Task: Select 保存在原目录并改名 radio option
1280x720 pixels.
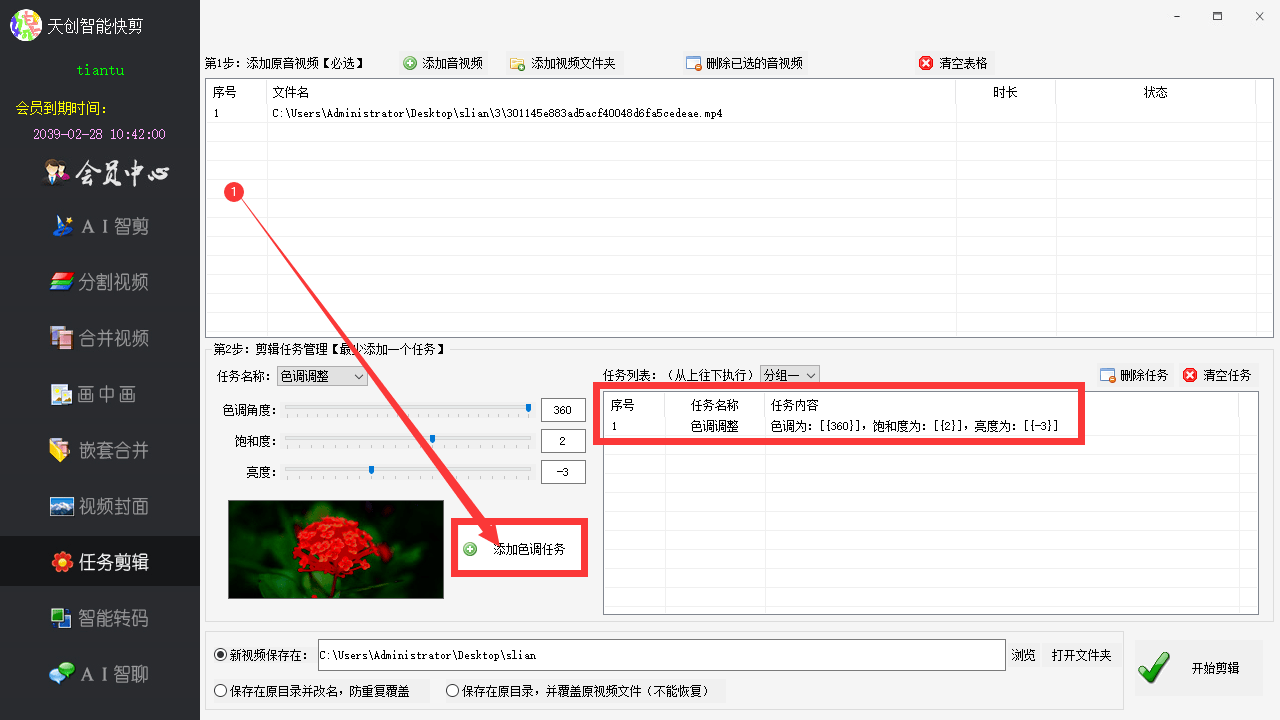Action: coord(221,690)
